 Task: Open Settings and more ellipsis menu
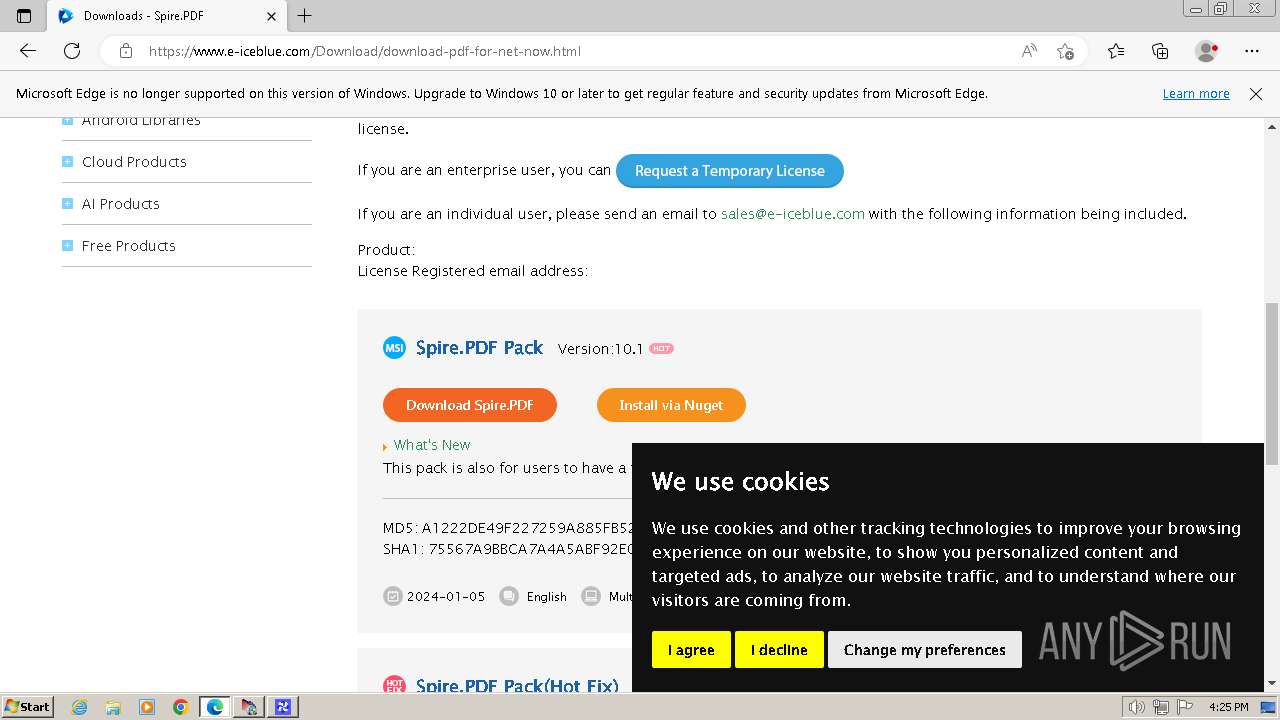click(x=1252, y=51)
